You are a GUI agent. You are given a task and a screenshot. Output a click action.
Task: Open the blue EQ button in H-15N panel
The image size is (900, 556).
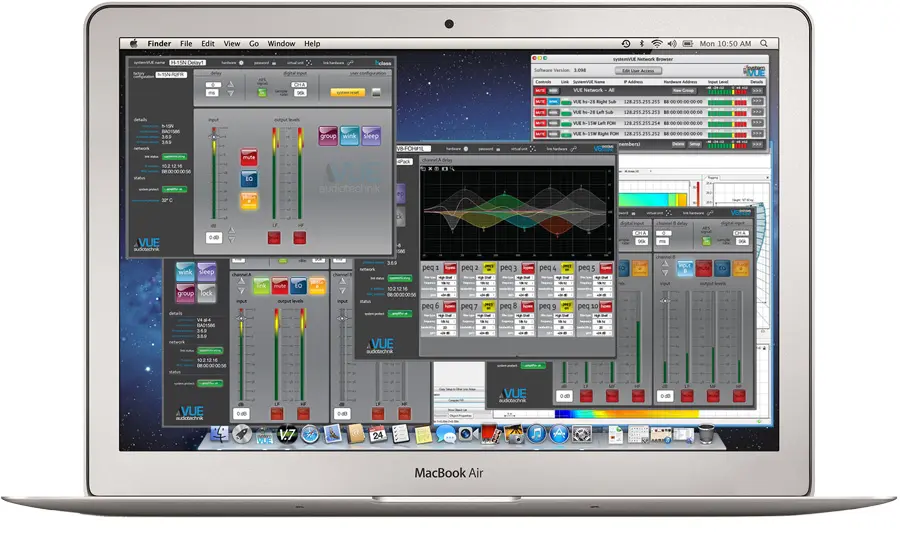pyautogui.click(x=249, y=179)
